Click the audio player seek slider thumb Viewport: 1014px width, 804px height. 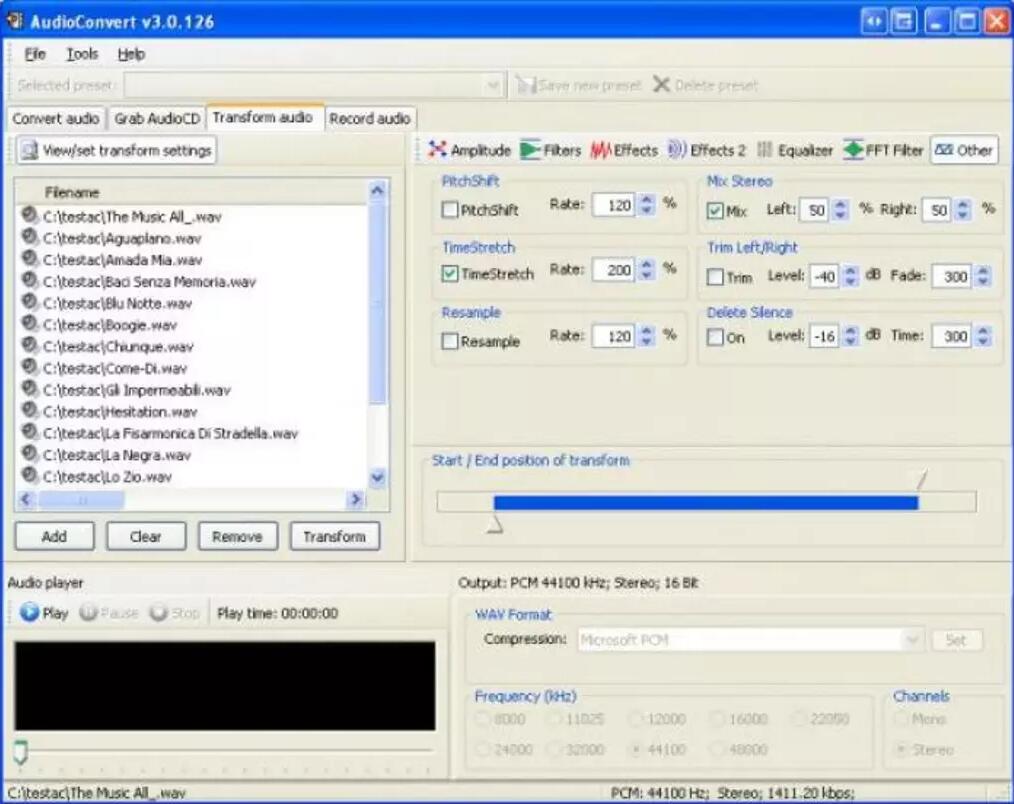click(x=21, y=752)
